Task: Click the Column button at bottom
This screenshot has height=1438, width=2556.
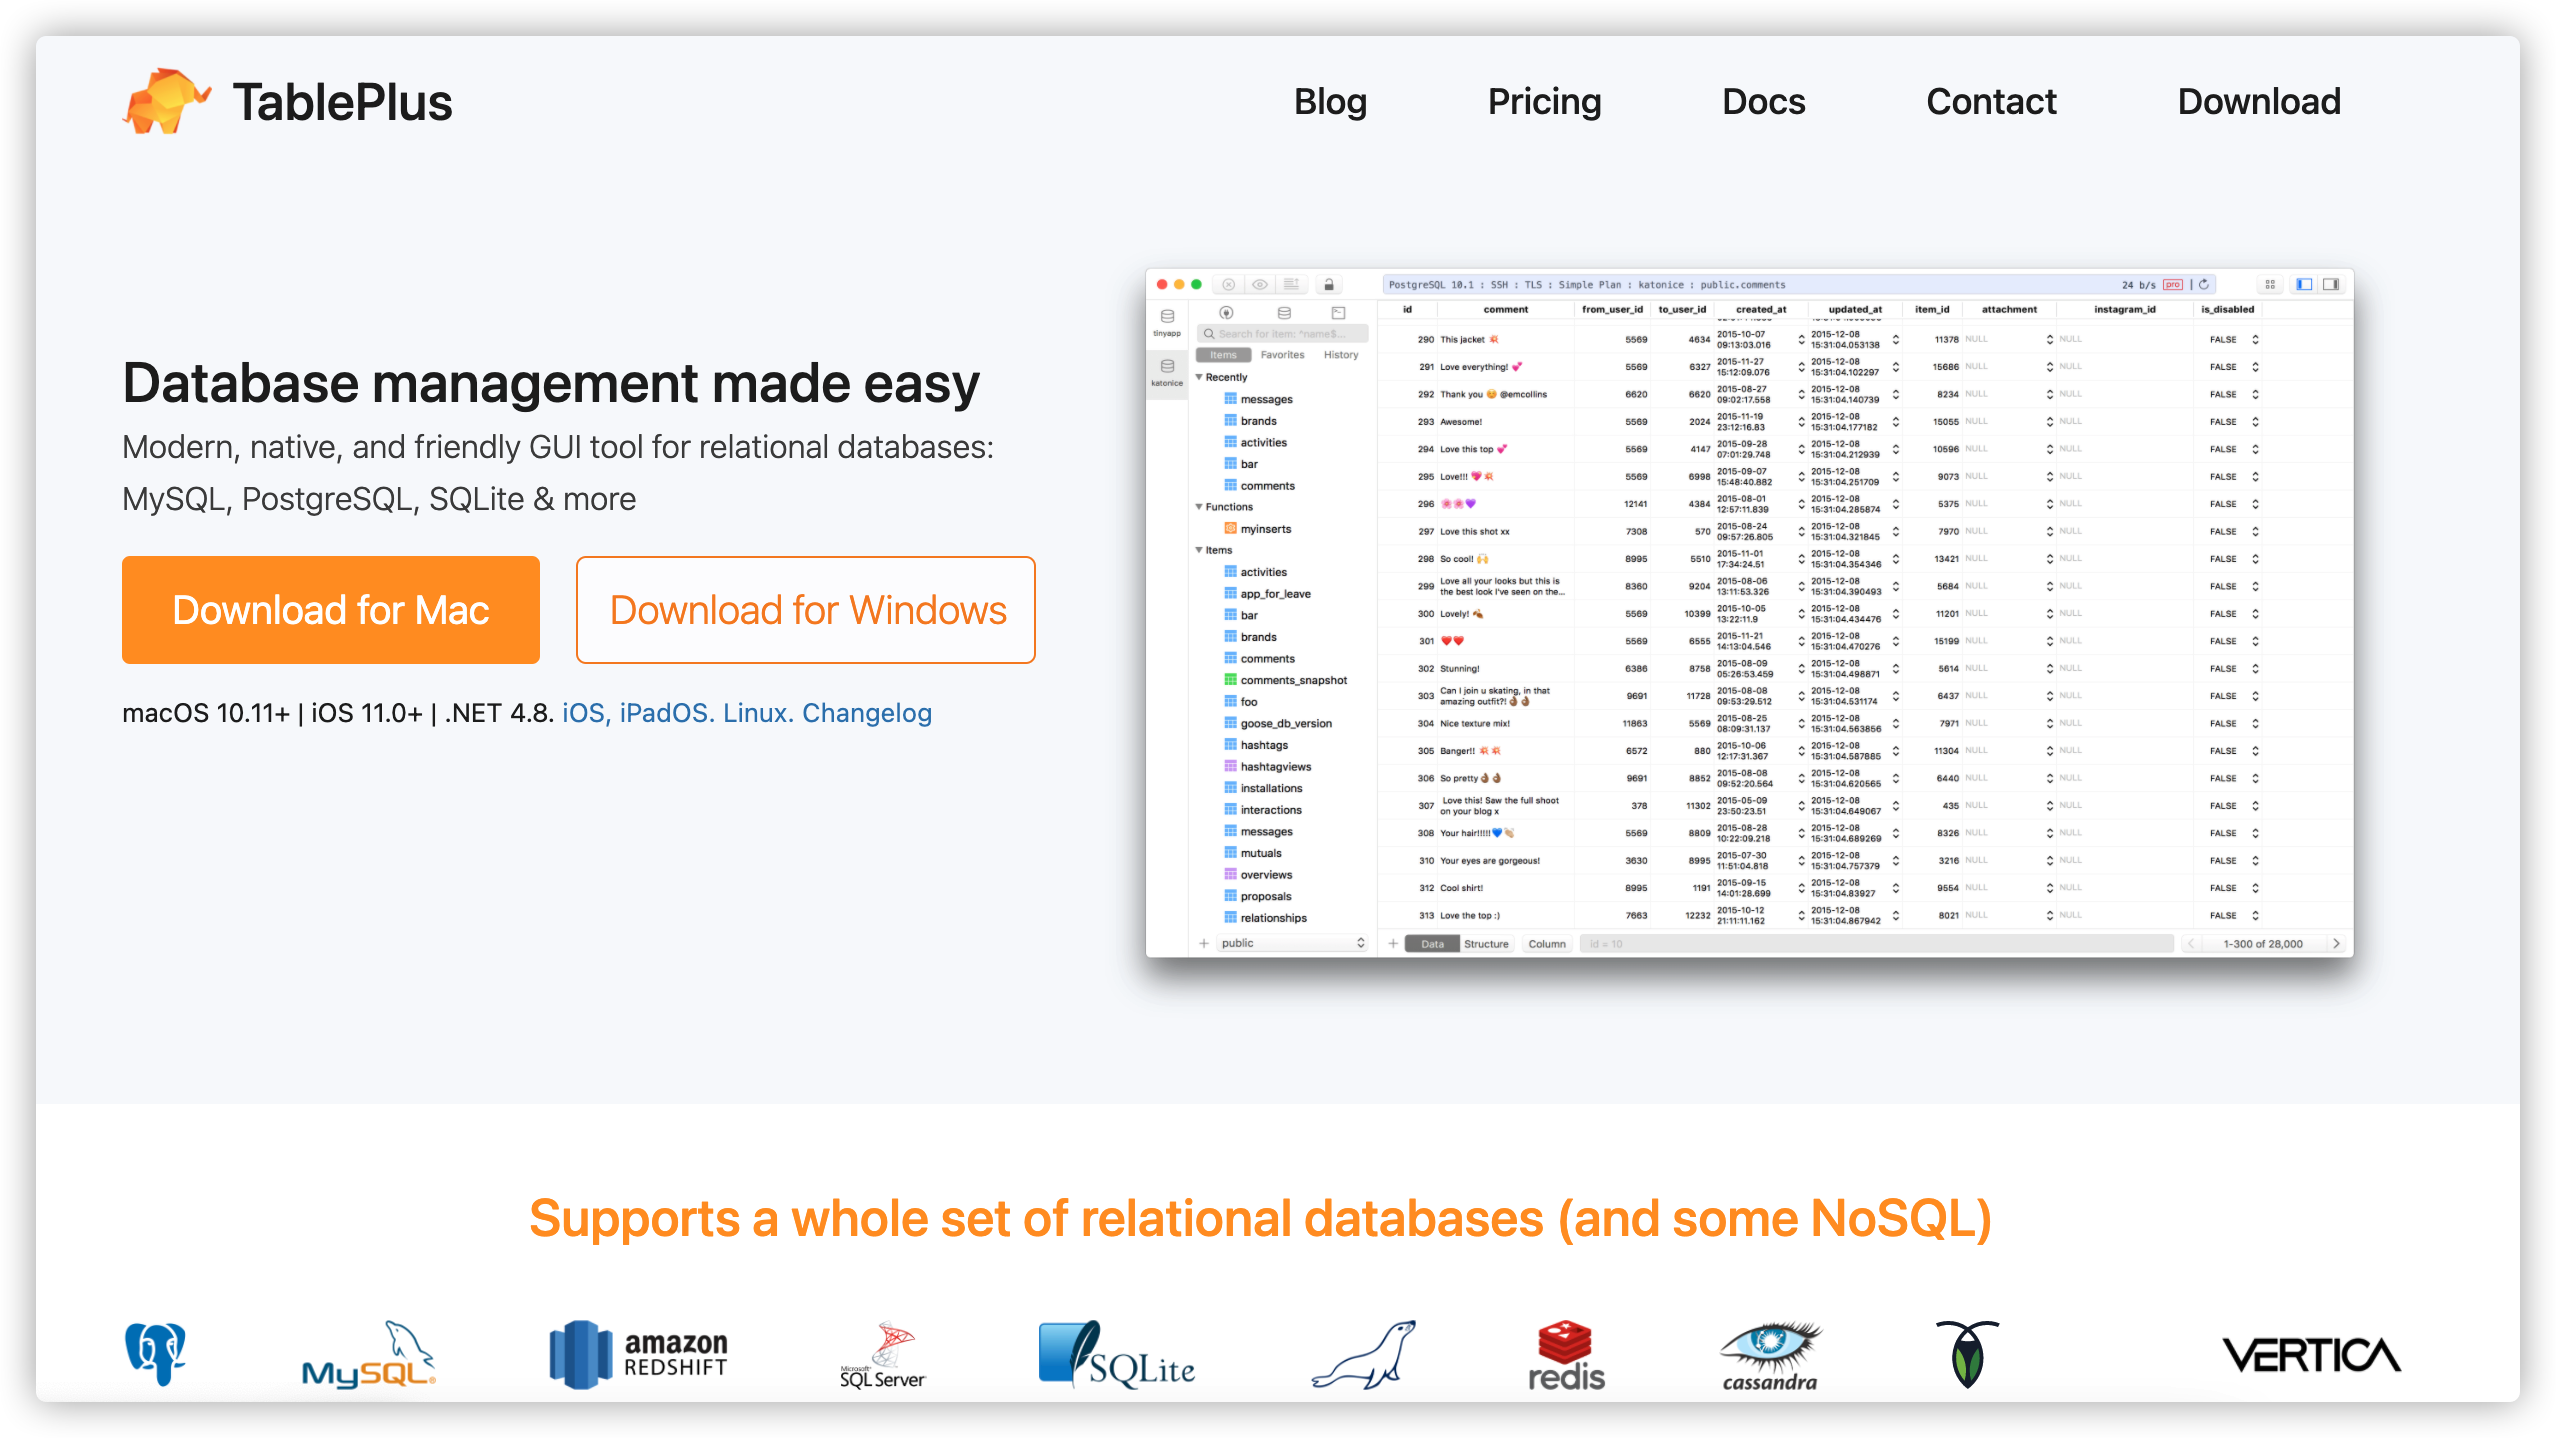Action: [x=1547, y=944]
